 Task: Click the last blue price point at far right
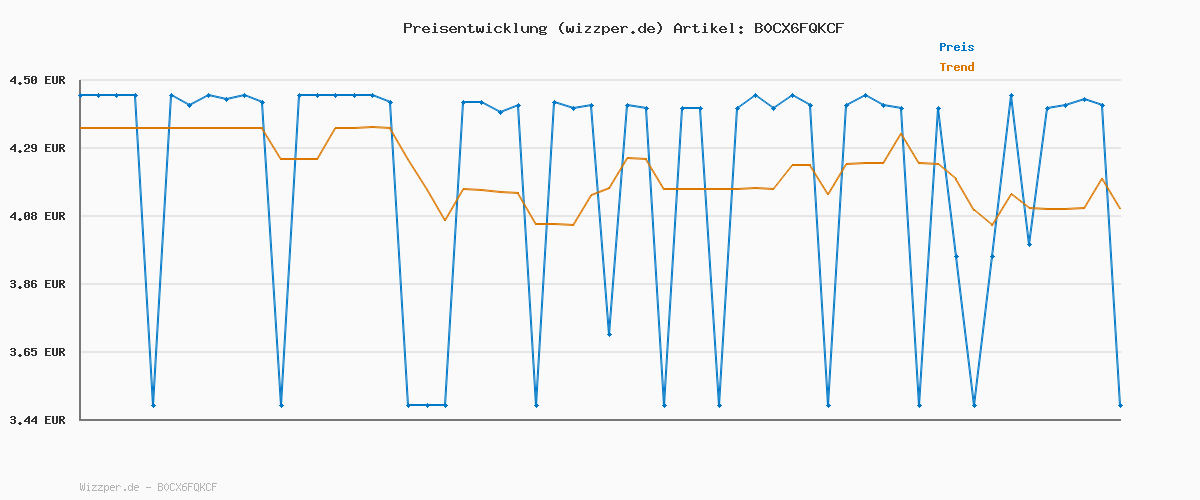pos(1120,405)
